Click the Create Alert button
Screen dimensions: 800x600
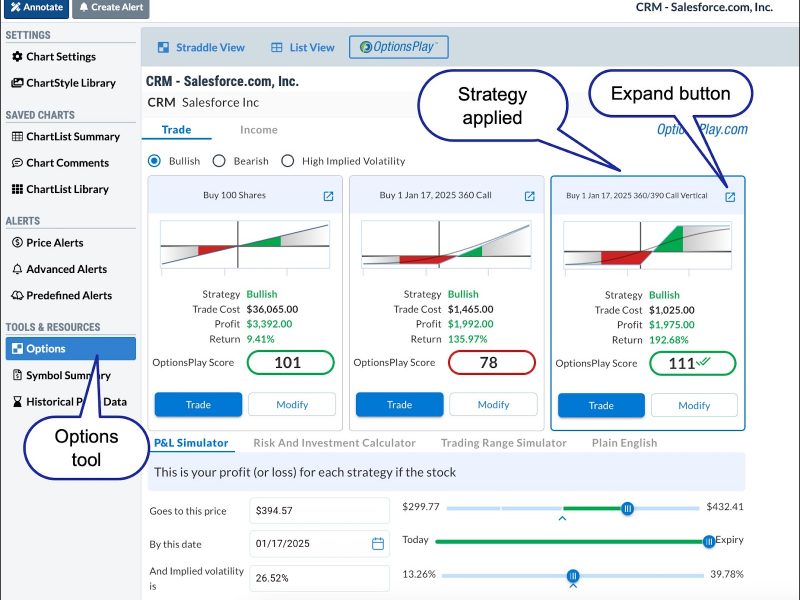(x=111, y=8)
